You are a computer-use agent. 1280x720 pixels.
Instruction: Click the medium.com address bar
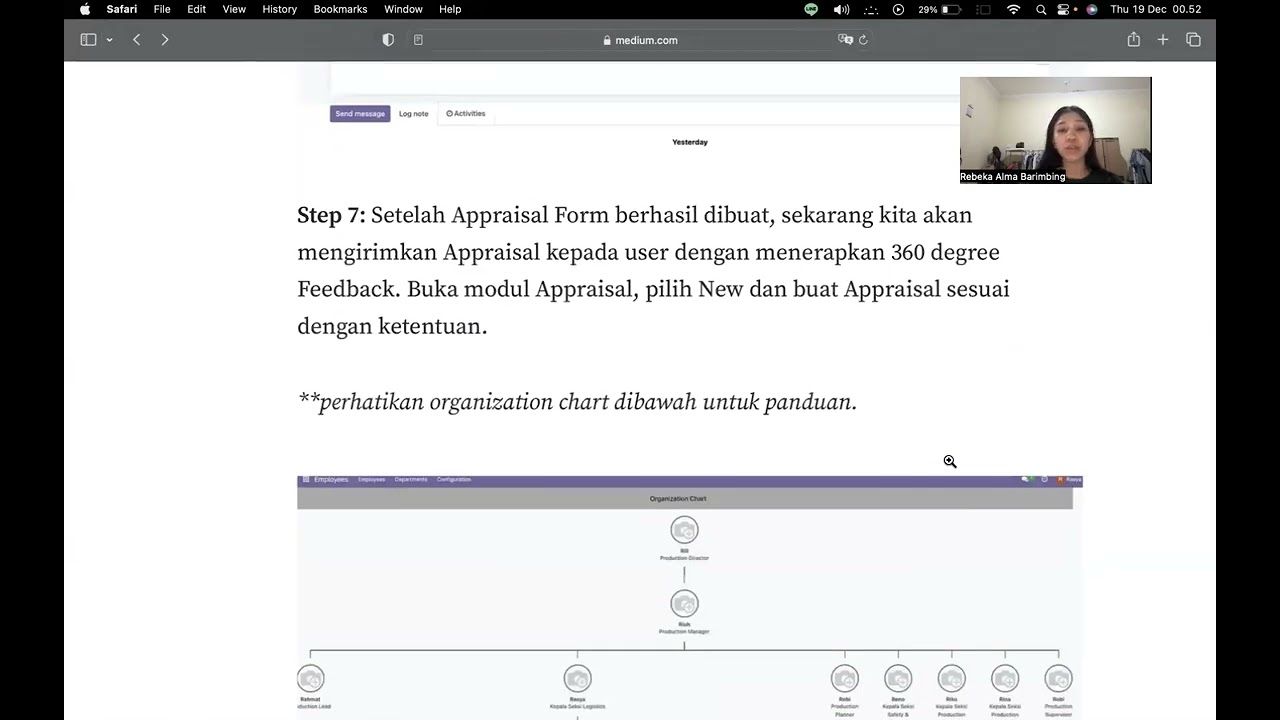pos(640,40)
